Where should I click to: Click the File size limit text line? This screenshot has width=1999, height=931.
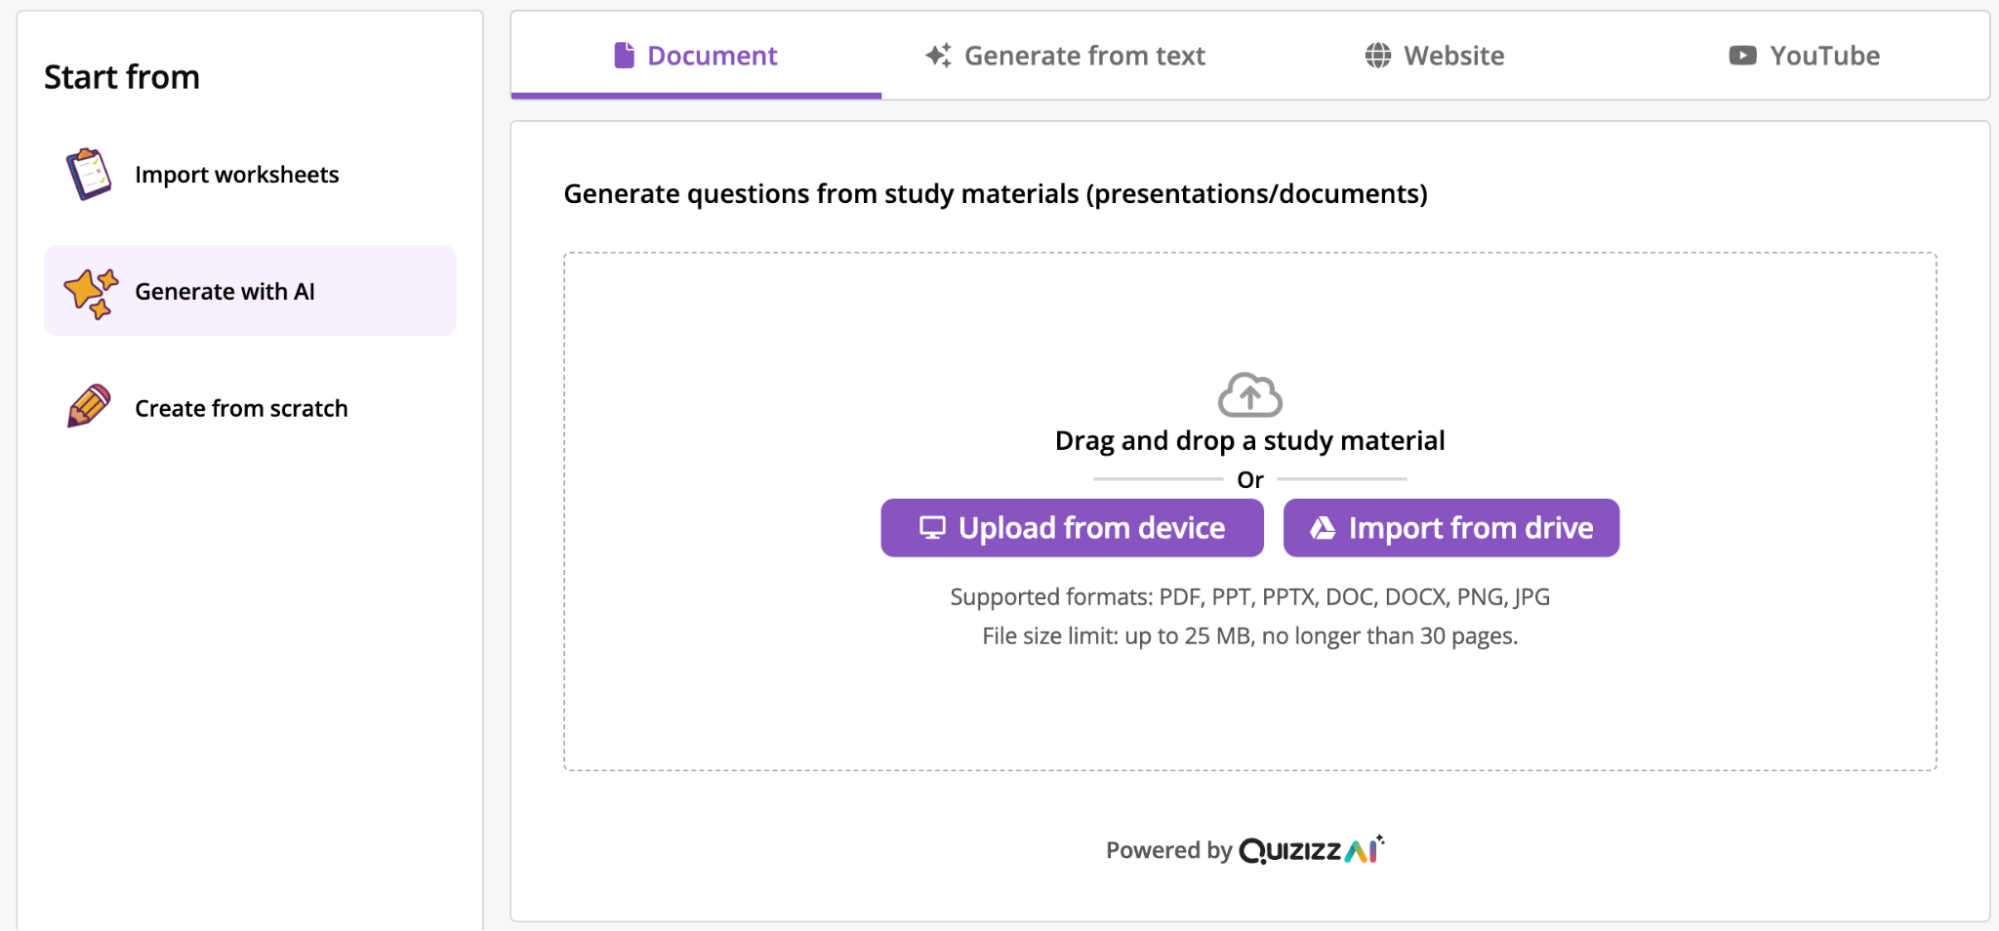coord(1250,636)
